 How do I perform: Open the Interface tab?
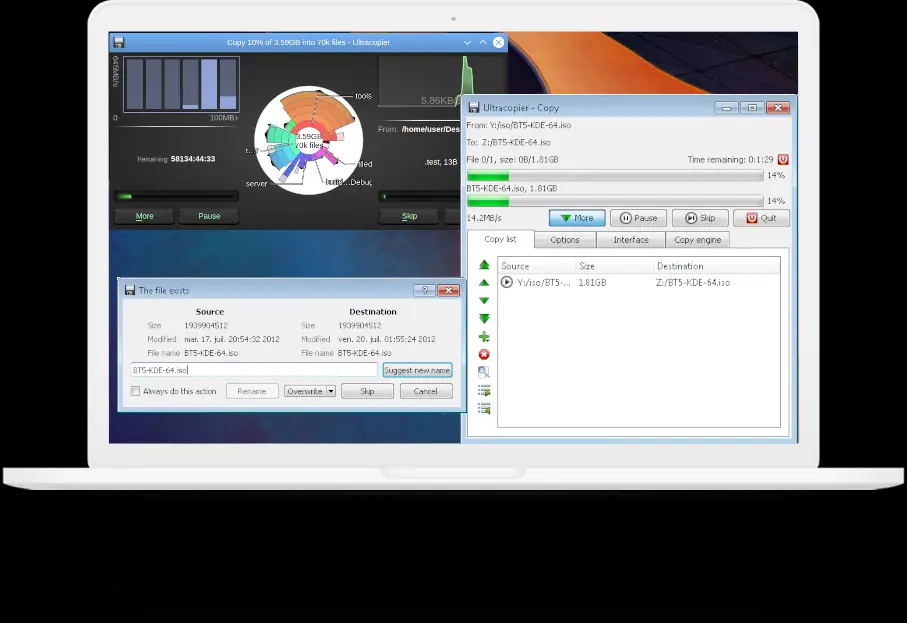click(631, 239)
